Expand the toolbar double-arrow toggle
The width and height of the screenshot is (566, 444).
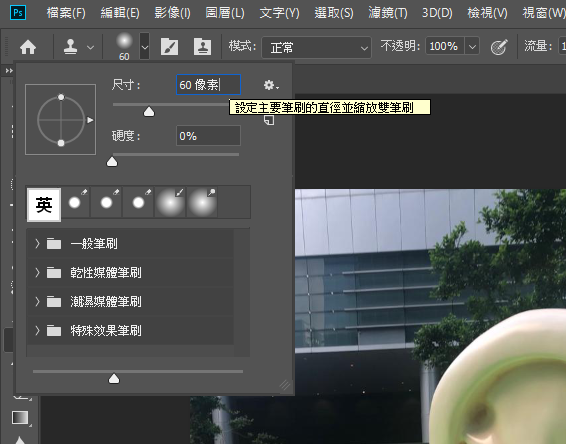[x=9, y=70]
